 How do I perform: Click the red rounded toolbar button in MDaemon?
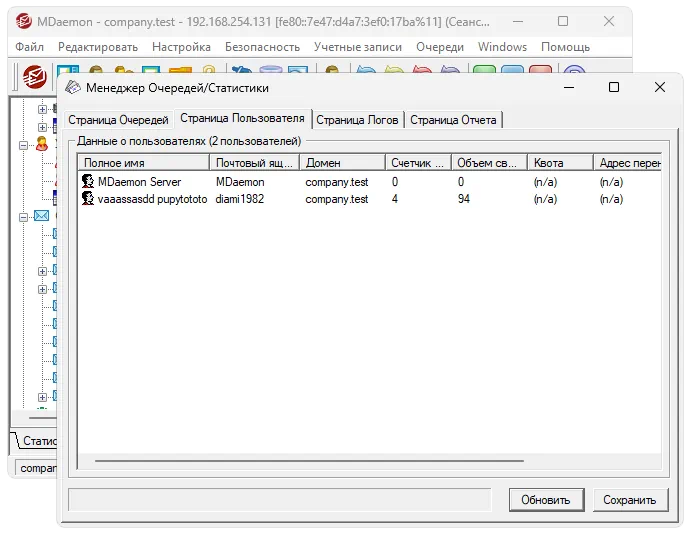tap(540, 70)
